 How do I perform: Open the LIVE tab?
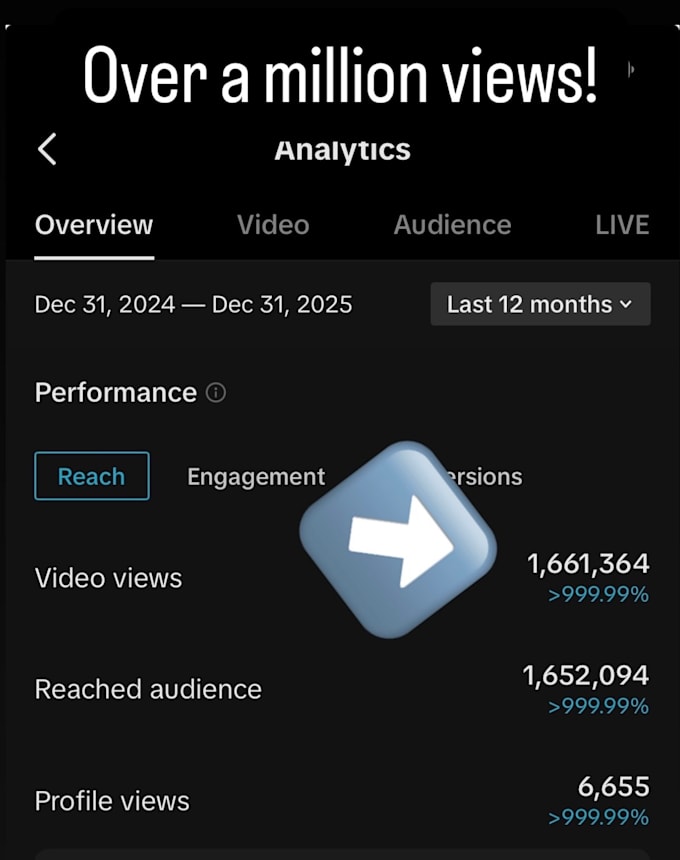(622, 225)
